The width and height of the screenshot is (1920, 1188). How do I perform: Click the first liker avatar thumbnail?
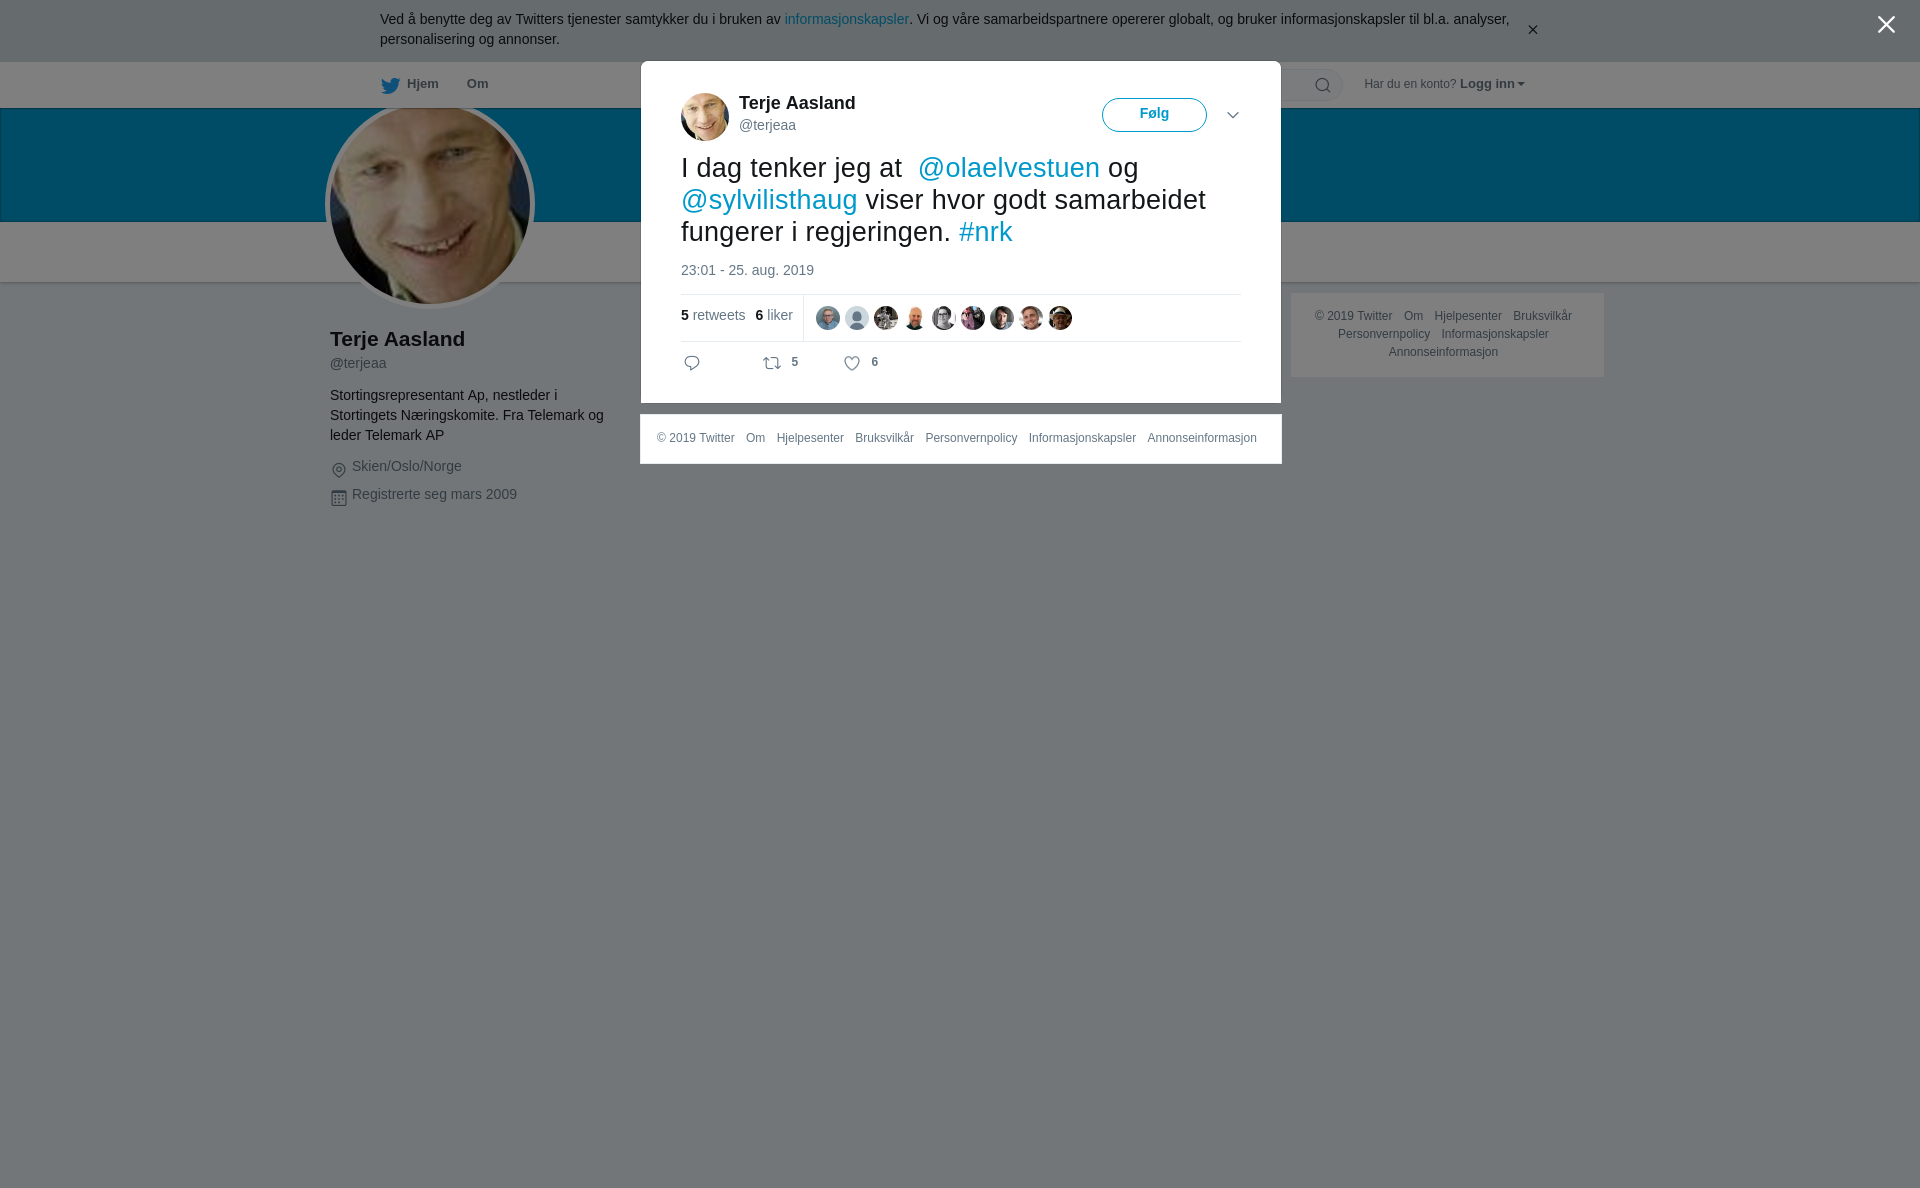828,318
